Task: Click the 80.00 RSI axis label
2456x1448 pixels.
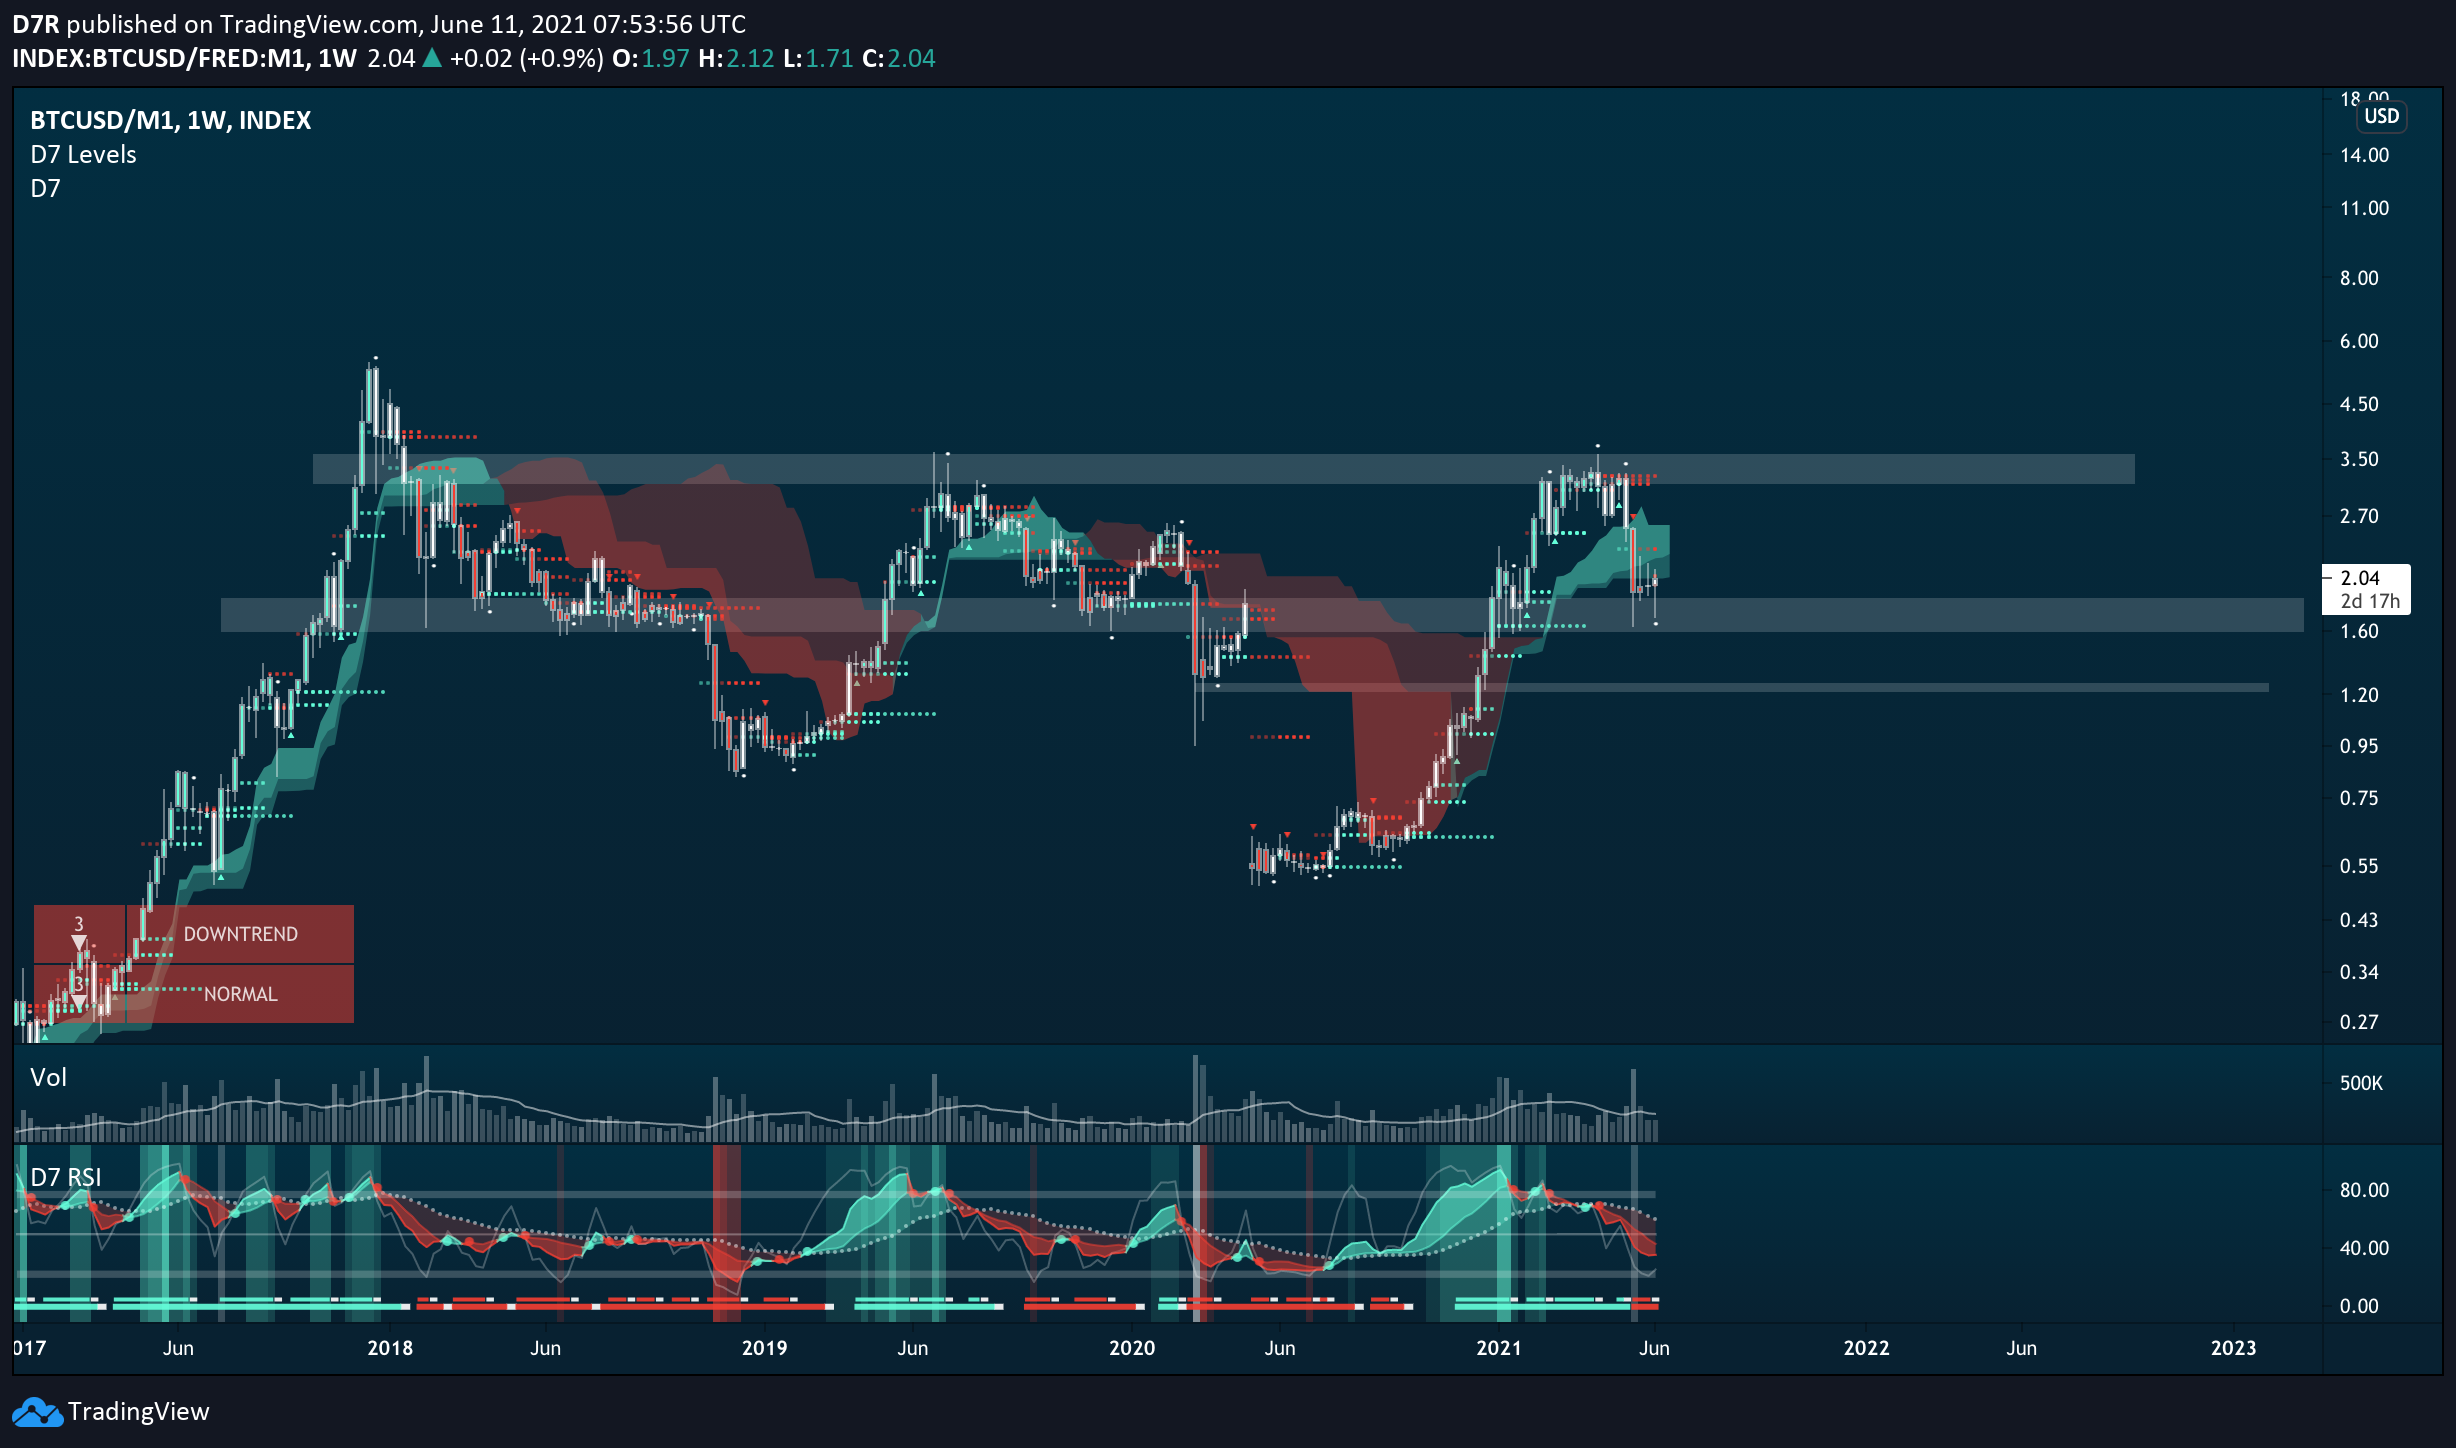Action: tap(2364, 1190)
